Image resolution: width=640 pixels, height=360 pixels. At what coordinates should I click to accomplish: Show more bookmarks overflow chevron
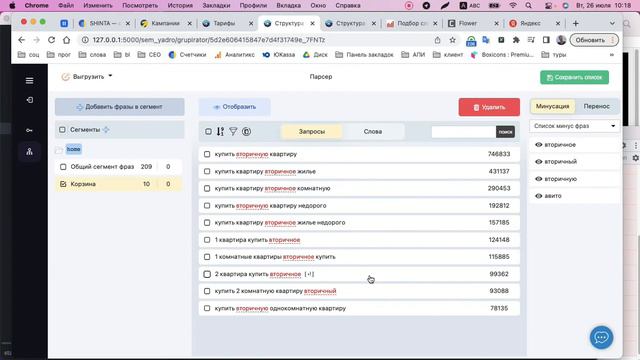[611, 55]
